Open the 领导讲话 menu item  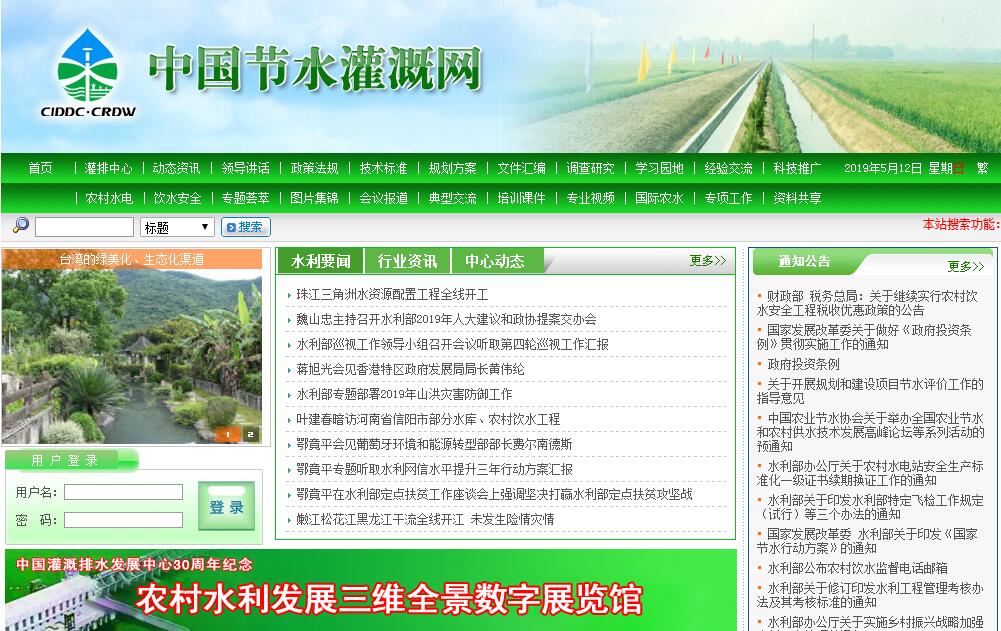(x=246, y=168)
